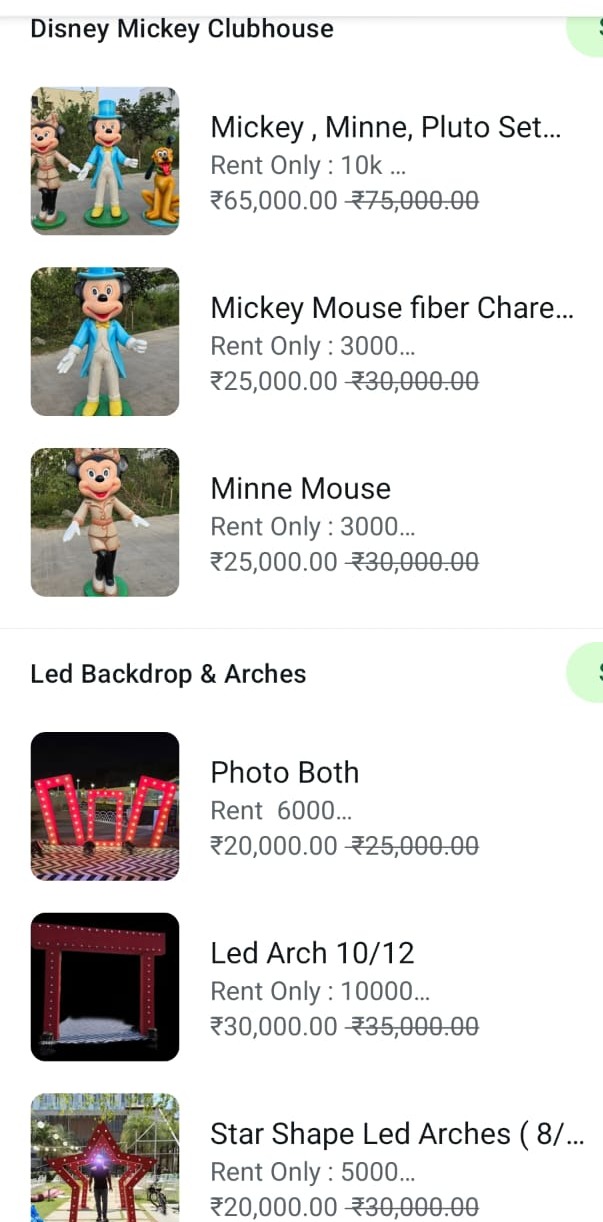Tap the Led Backdrop & Arches collection heading
The image size is (603, 1222).
pyautogui.click(x=168, y=674)
